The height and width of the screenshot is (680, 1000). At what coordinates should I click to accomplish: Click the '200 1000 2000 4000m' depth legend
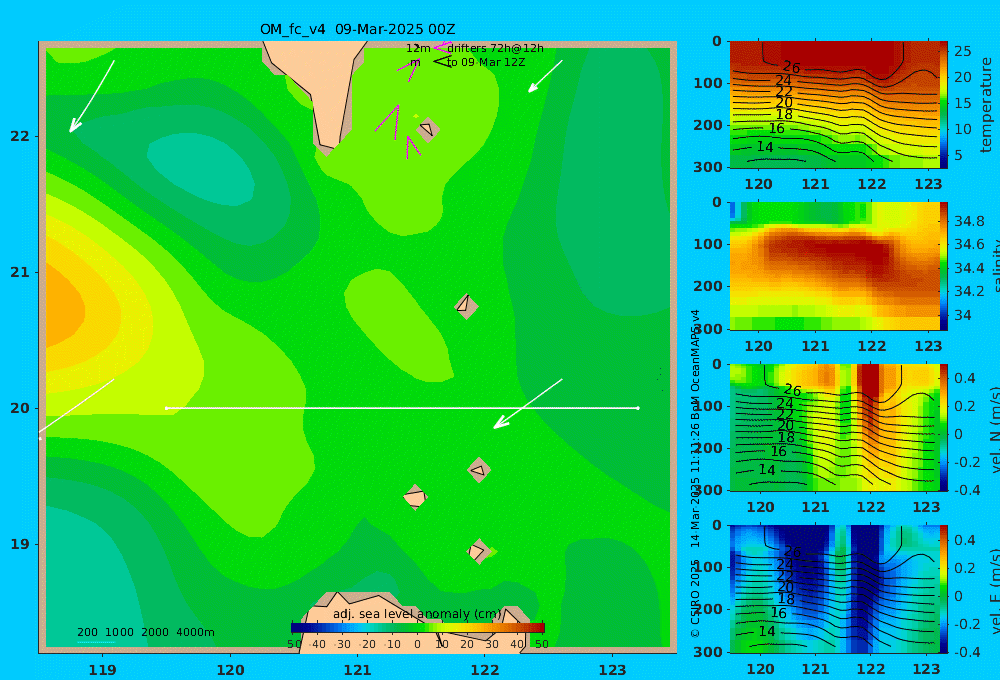tap(145, 632)
